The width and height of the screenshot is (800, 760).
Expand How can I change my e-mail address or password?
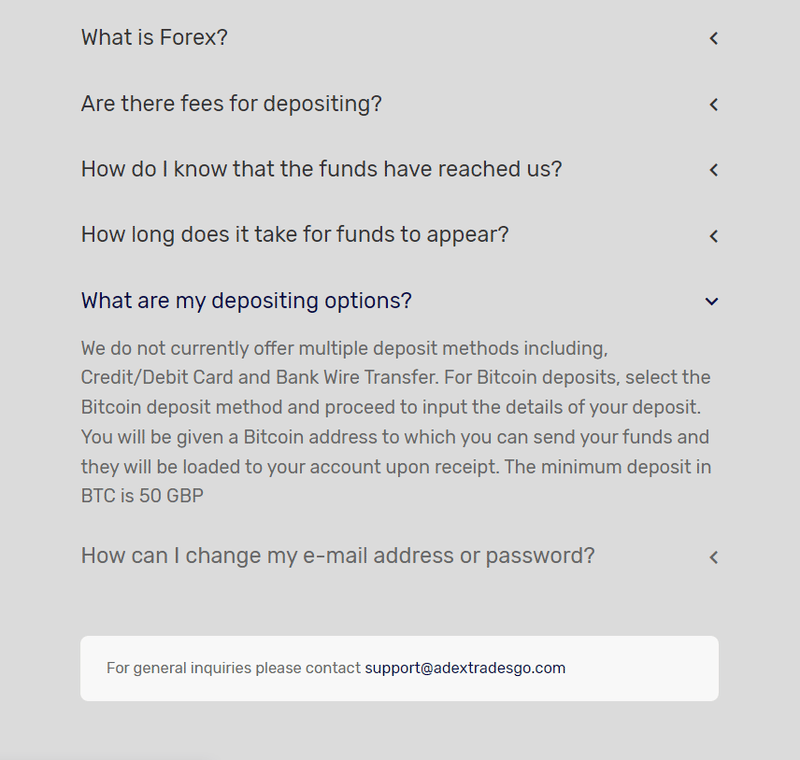(x=338, y=555)
